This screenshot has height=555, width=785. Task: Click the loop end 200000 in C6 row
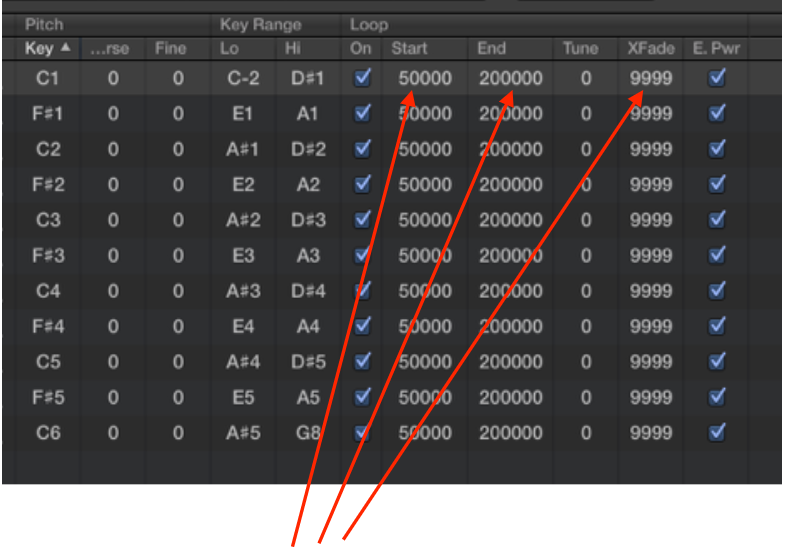coord(511,433)
